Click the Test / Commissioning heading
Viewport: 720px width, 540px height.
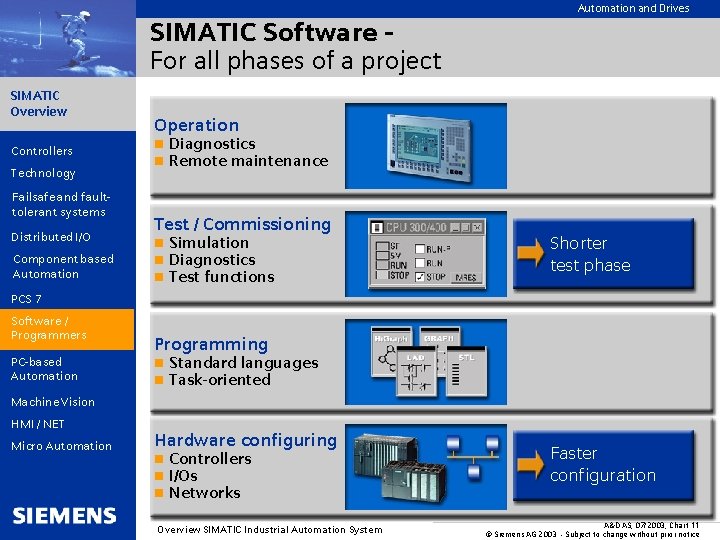[242, 224]
